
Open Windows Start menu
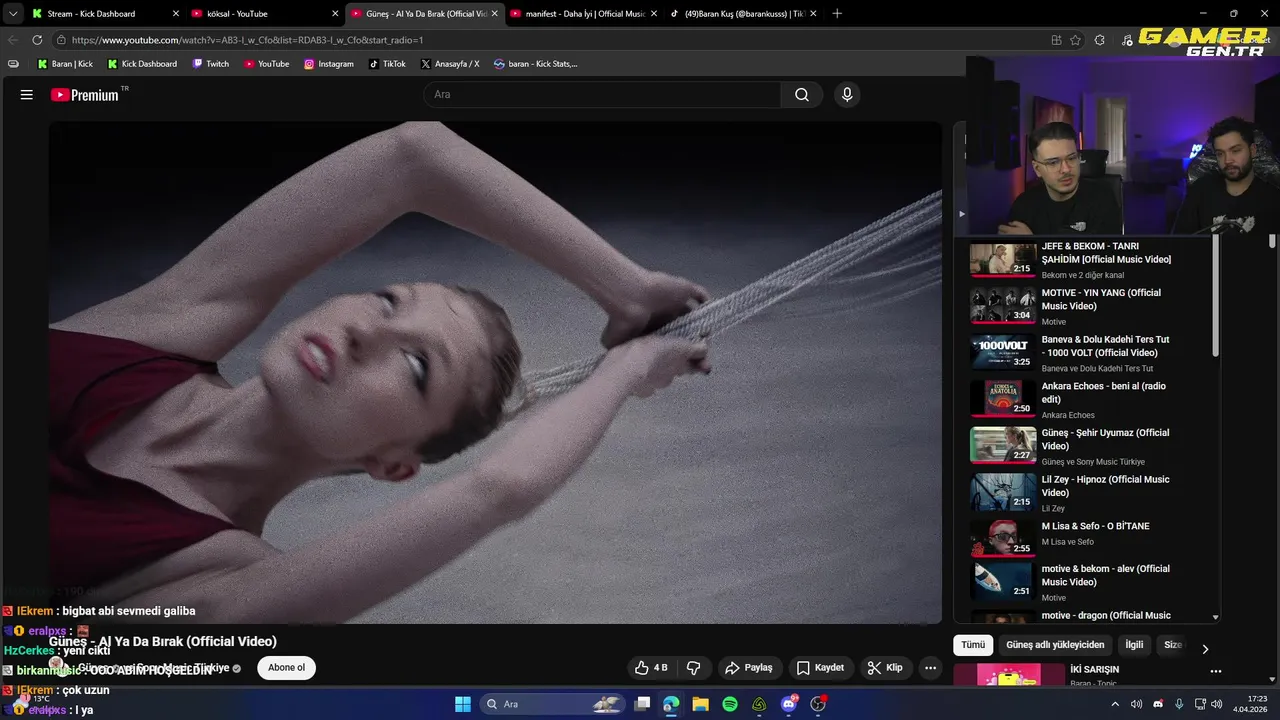pos(463,704)
